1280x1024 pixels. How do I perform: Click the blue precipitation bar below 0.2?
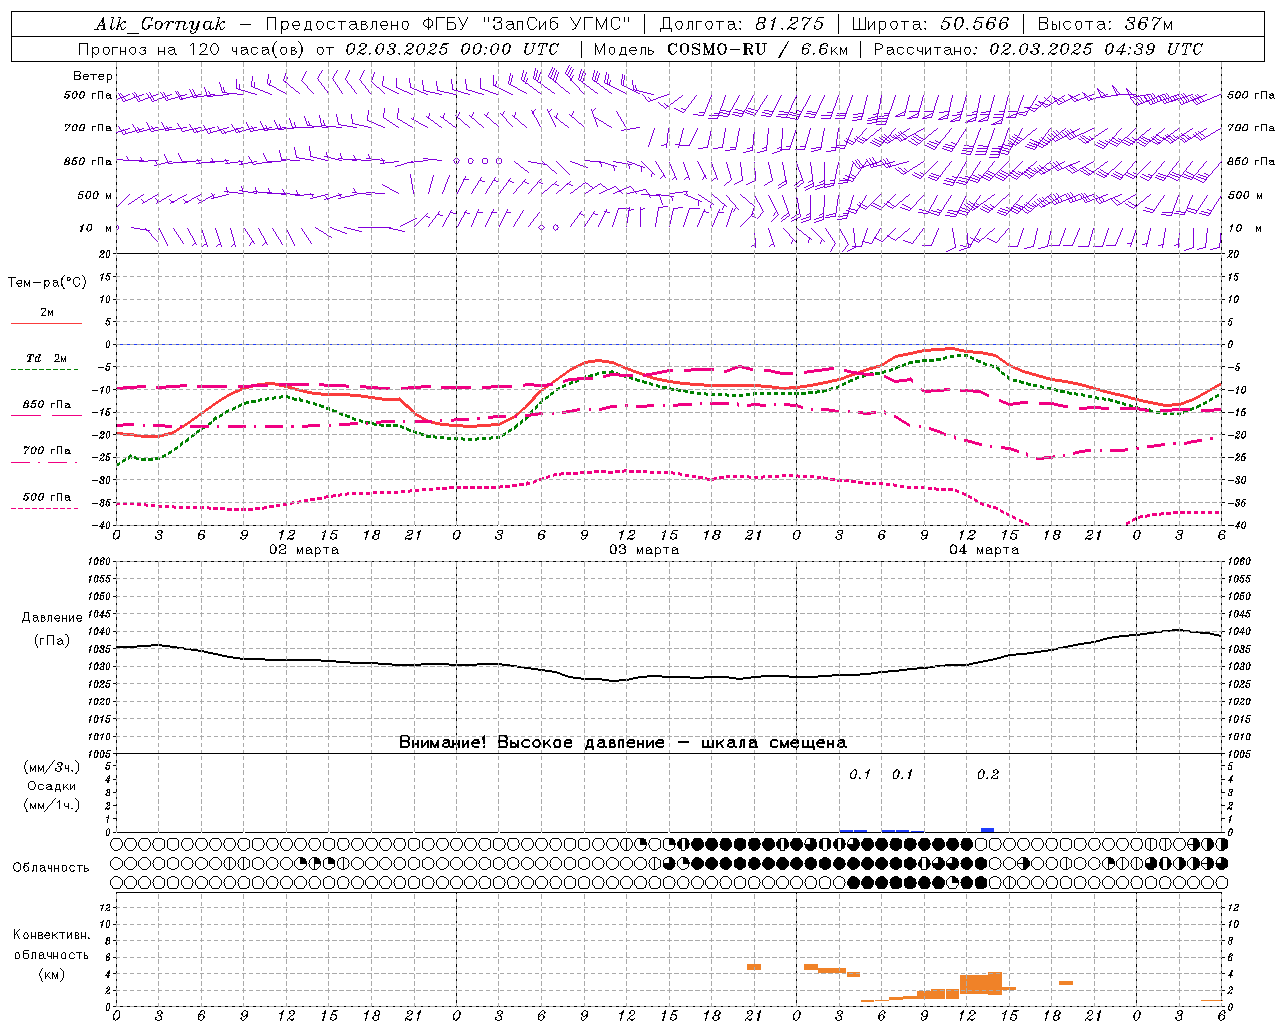point(987,830)
